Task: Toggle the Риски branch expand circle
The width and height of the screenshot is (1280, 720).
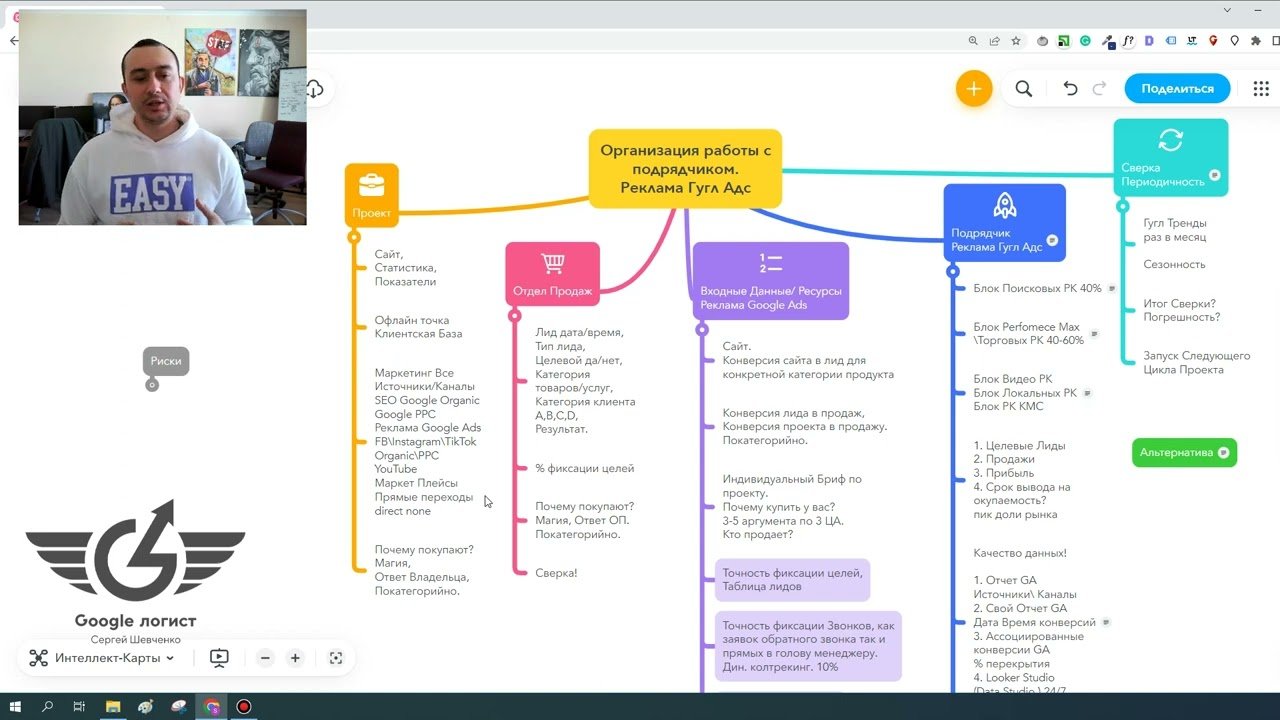Action: tap(152, 385)
